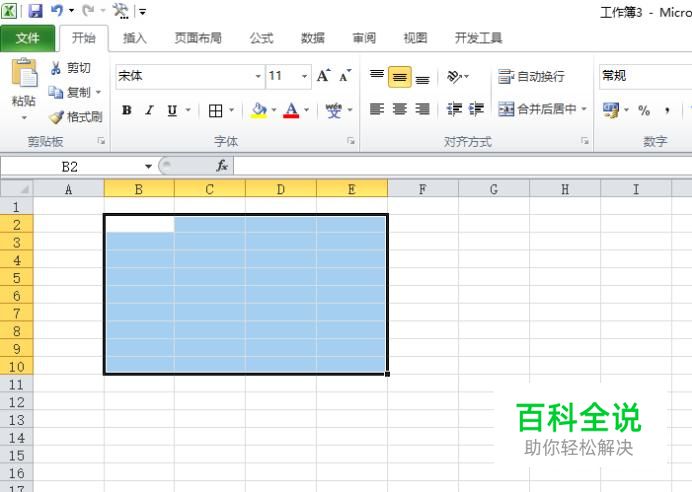Toggle Bold formatting
The height and width of the screenshot is (492, 692).
tap(127, 110)
